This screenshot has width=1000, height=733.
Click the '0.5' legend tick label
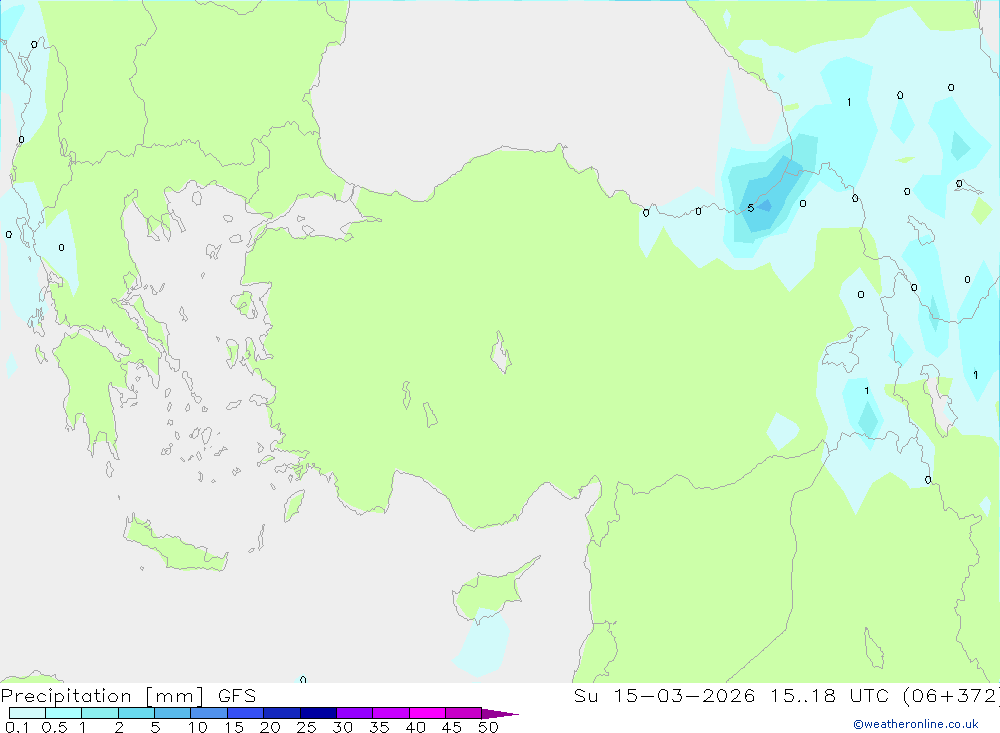point(54,727)
